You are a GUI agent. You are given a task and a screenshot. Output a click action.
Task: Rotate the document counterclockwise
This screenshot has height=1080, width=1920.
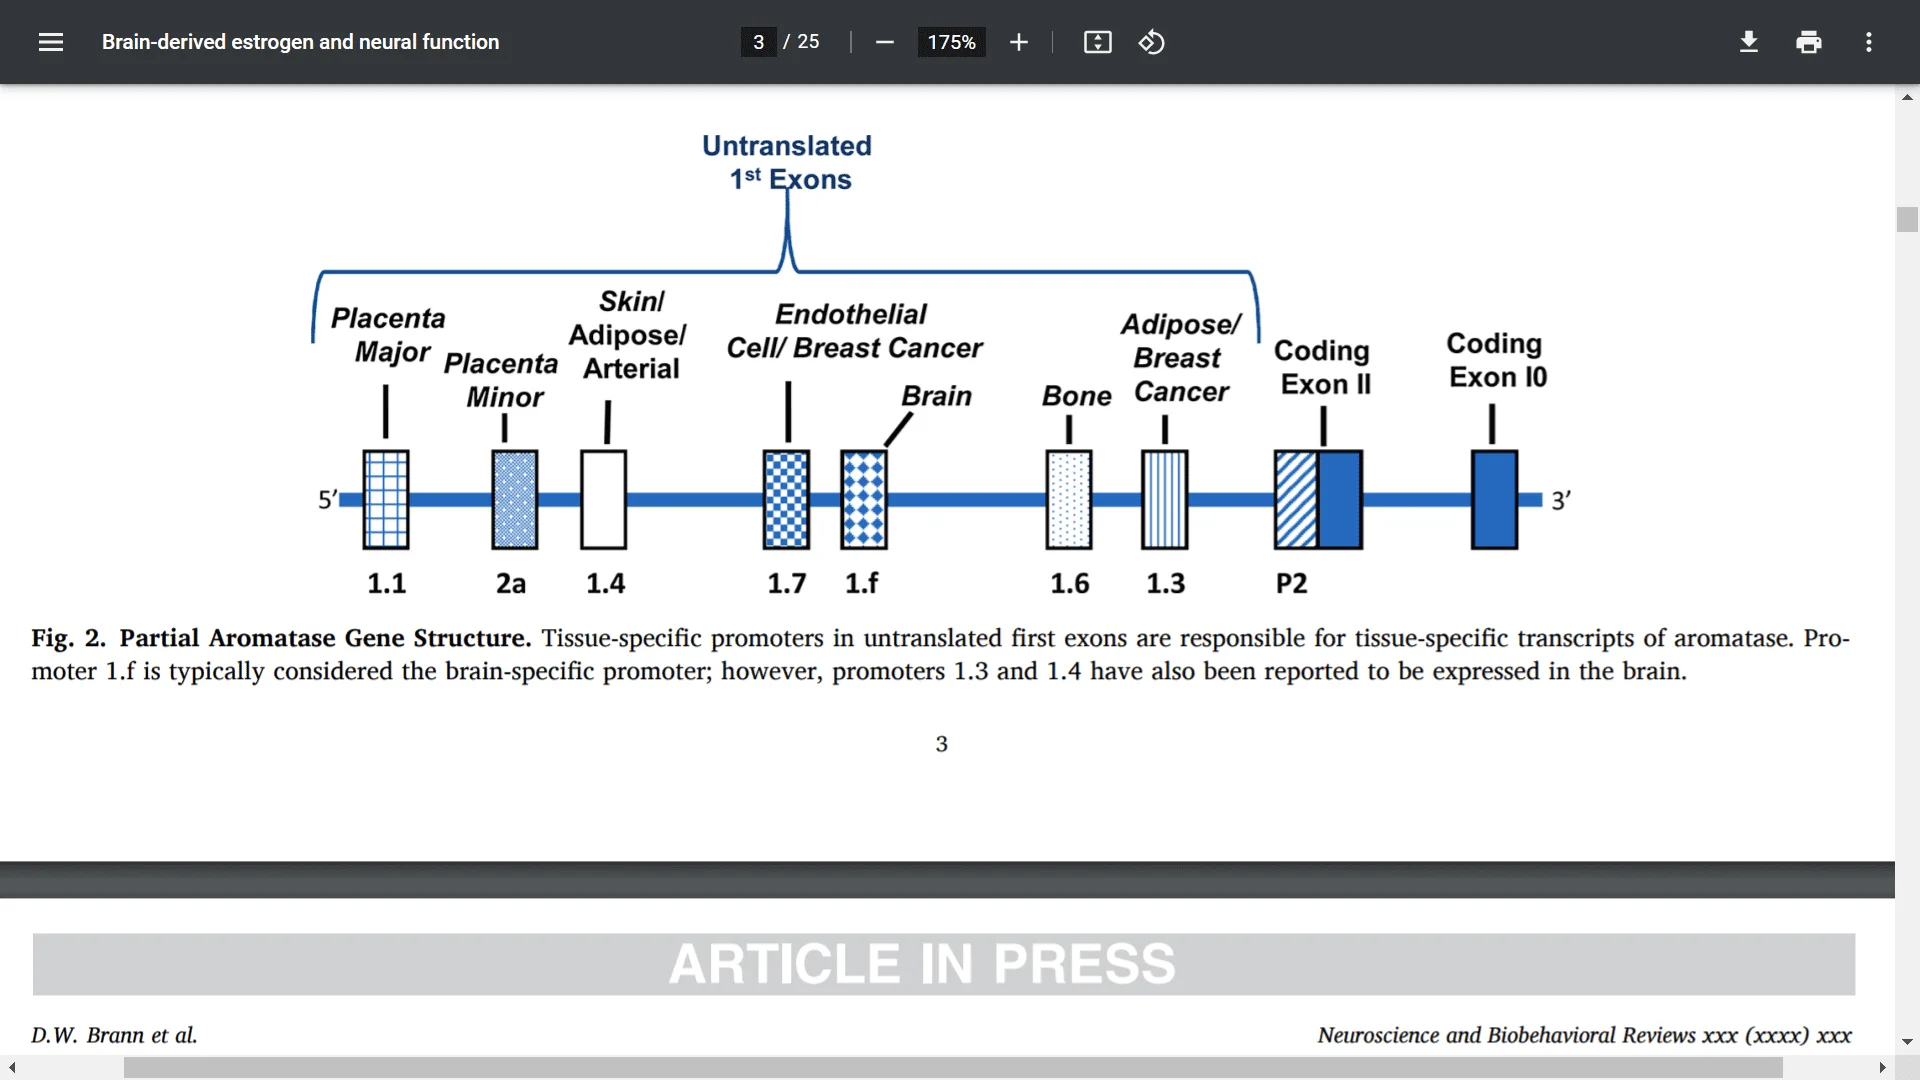pyautogui.click(x=1151, y=42)
